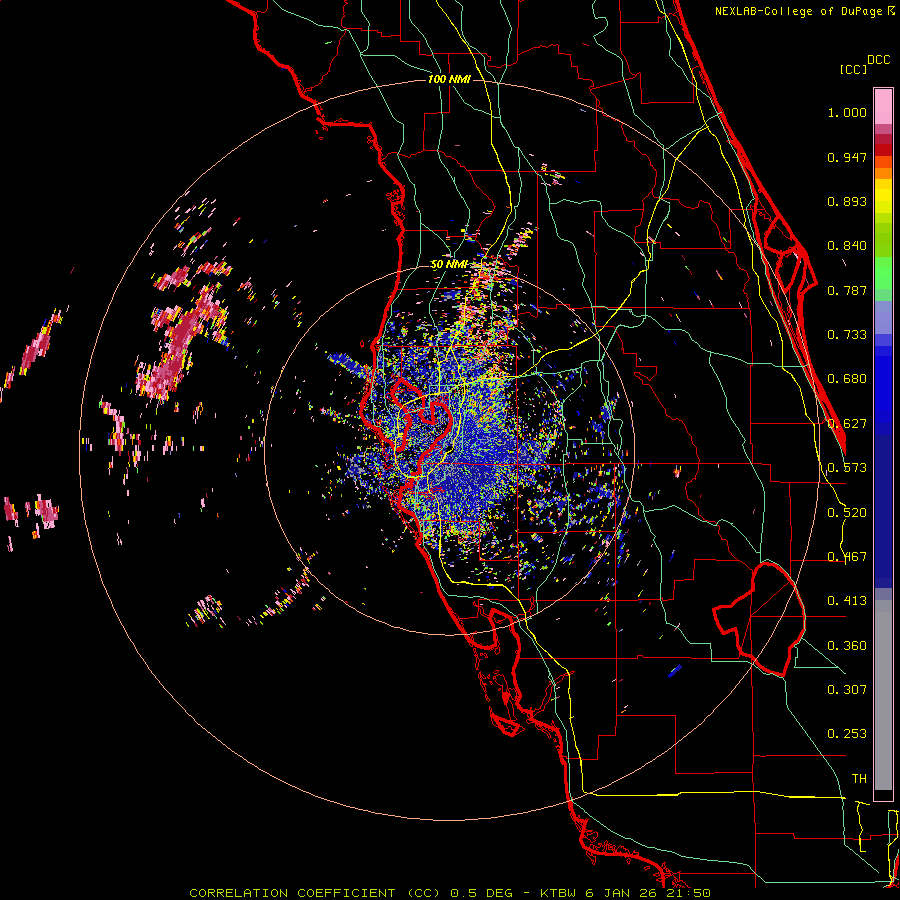Select the 0.680 scale value
The width and height of the screenshot is (900, 900).
click(x=847, y=379)
